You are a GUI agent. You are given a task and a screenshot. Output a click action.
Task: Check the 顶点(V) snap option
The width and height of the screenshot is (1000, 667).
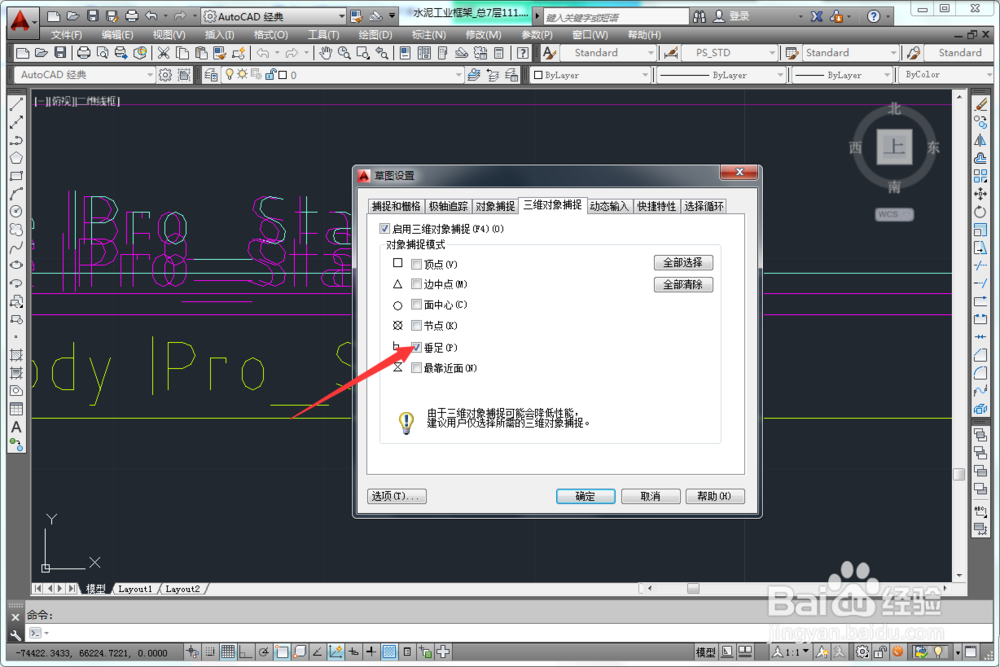coord(416,264)
